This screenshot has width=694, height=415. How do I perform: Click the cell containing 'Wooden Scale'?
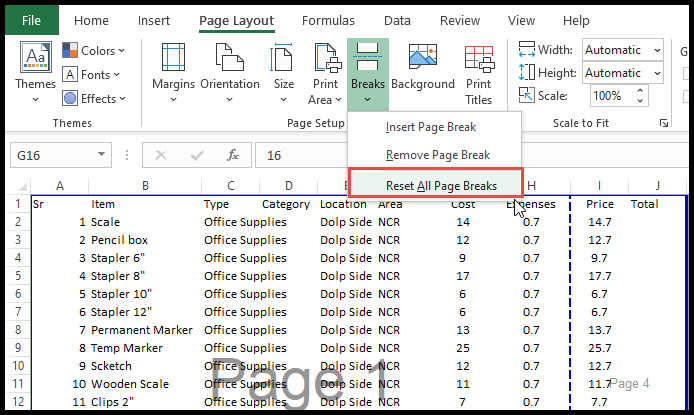pyautogui.click(x=145, y=384)
